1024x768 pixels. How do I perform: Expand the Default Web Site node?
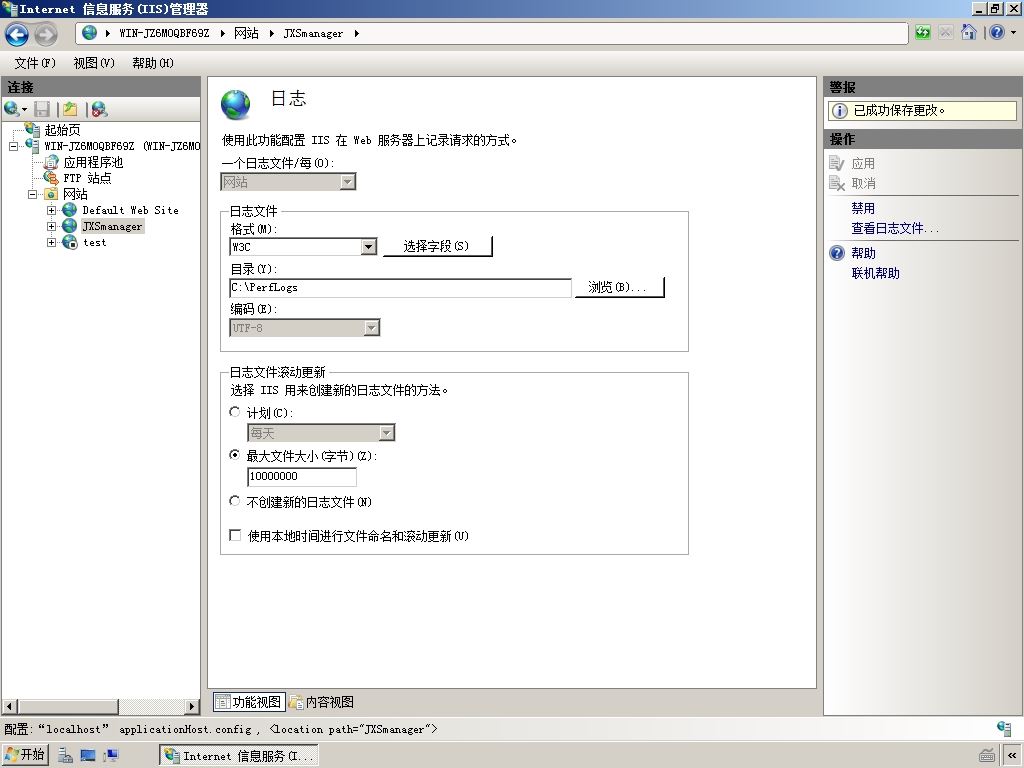[52, 210]
